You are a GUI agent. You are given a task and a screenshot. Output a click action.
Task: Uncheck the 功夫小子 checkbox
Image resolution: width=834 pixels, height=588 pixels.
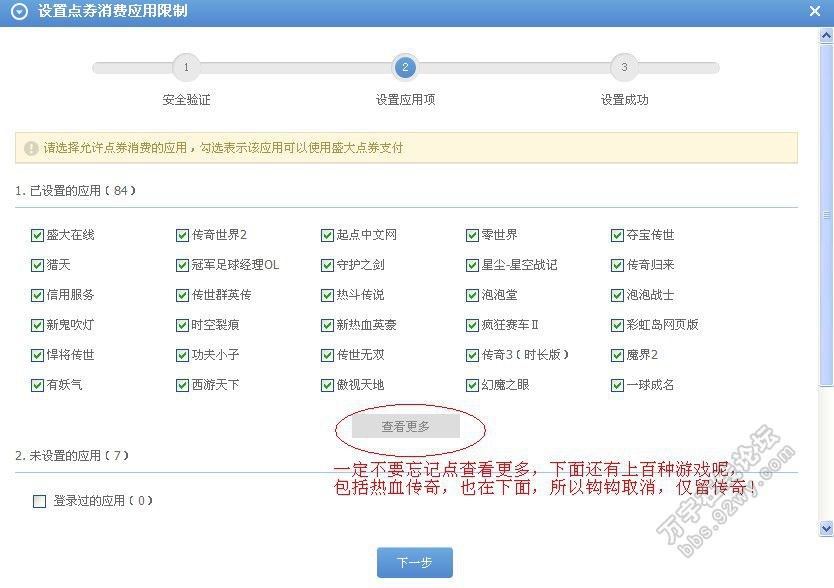coord(182,355)
